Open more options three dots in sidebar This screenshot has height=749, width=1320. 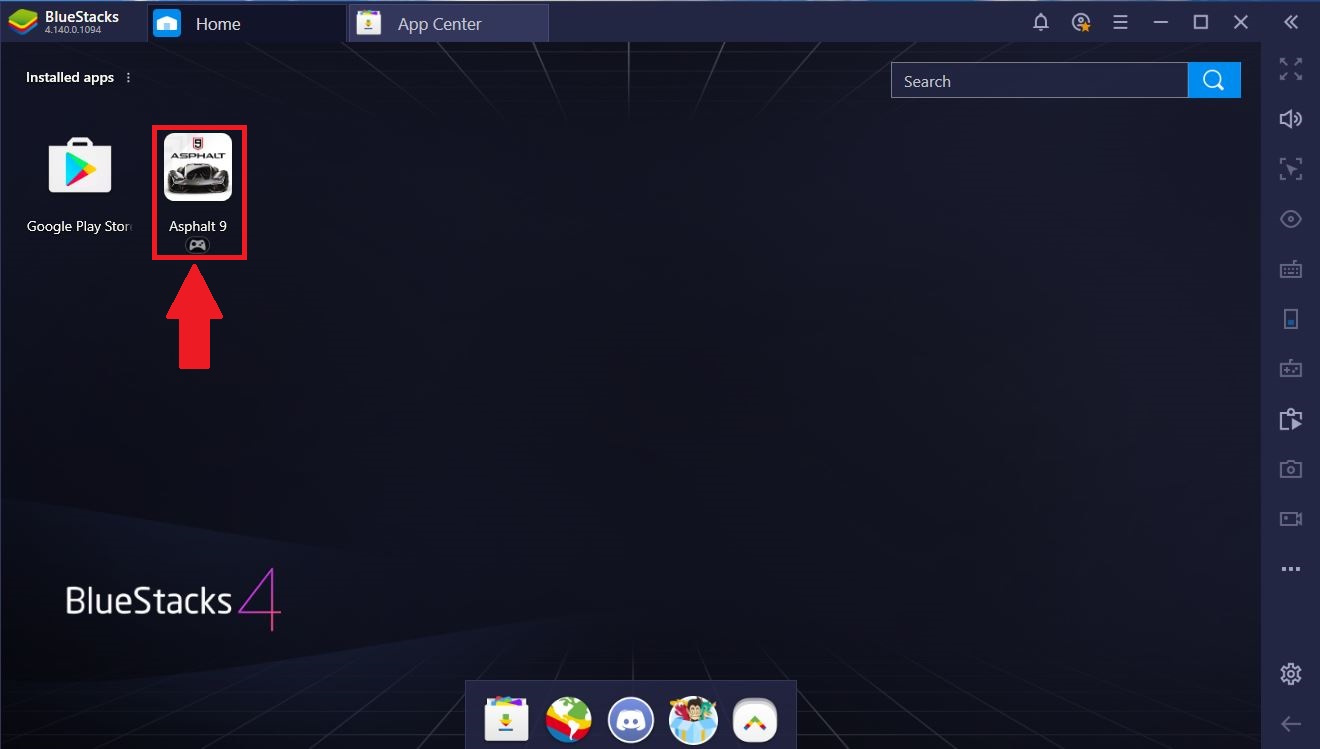click(1291, 569)
